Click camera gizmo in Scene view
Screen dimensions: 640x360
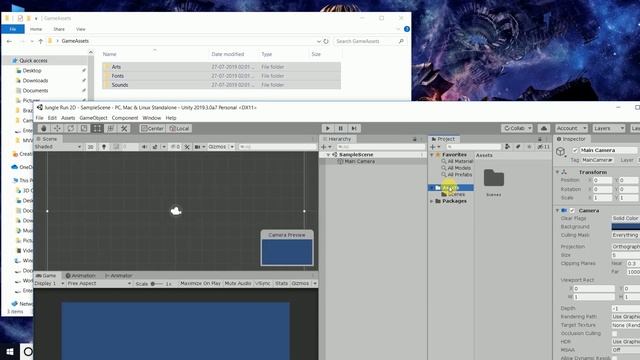click(x=176, y=211)
